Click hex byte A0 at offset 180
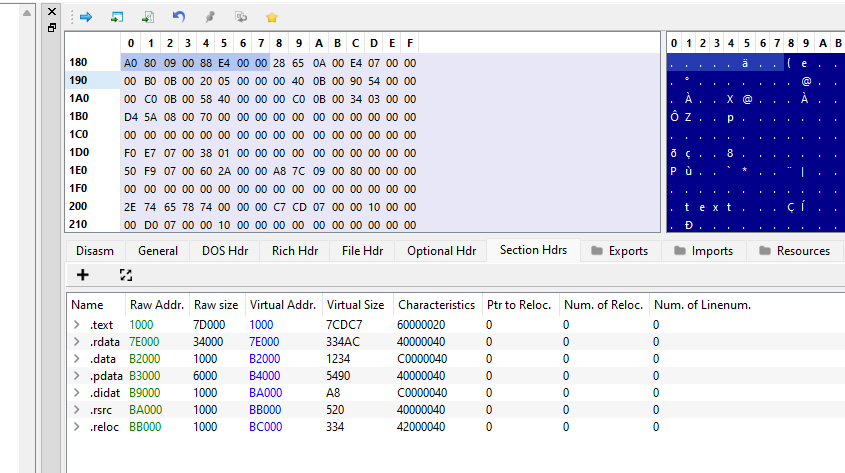Screen dimensions: 845x473 [x=130, y=63]
